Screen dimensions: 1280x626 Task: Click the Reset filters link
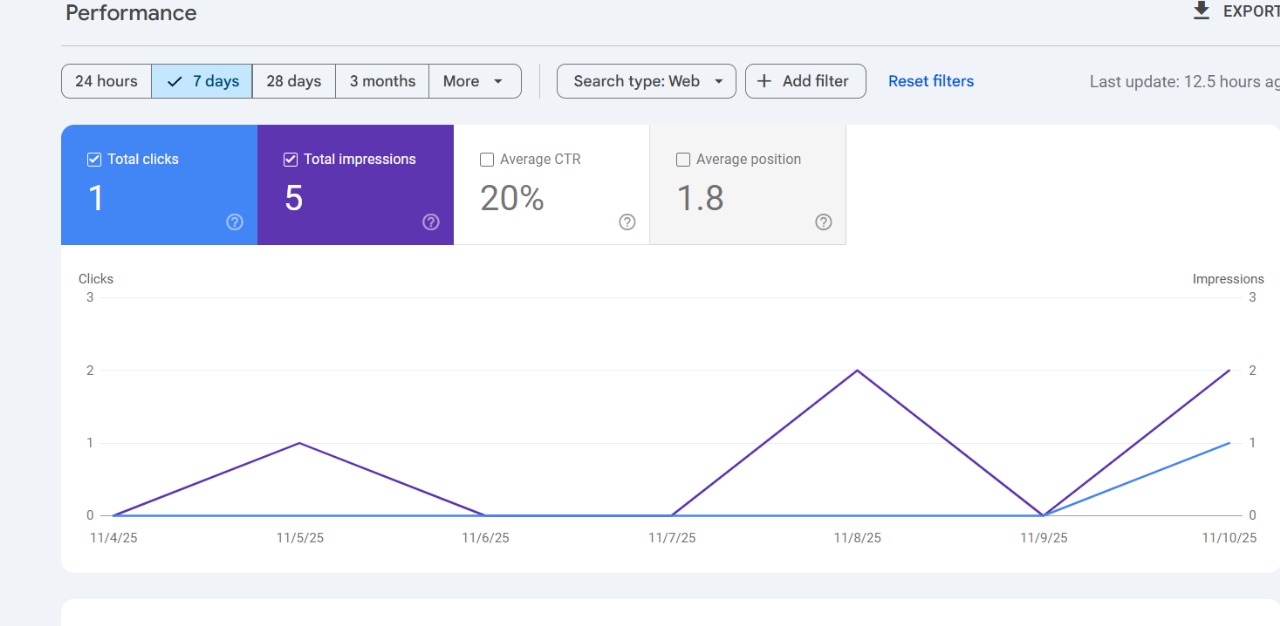pos(930,81)
